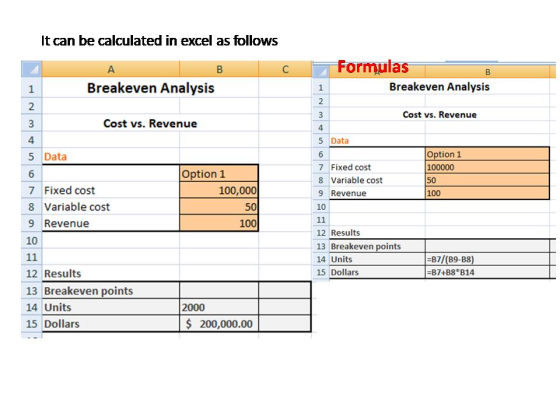Select 'Option 1' cell in Formulas sheet
Image resolution: width=560 pixels, height=420 pixels.
click(488, 154)
